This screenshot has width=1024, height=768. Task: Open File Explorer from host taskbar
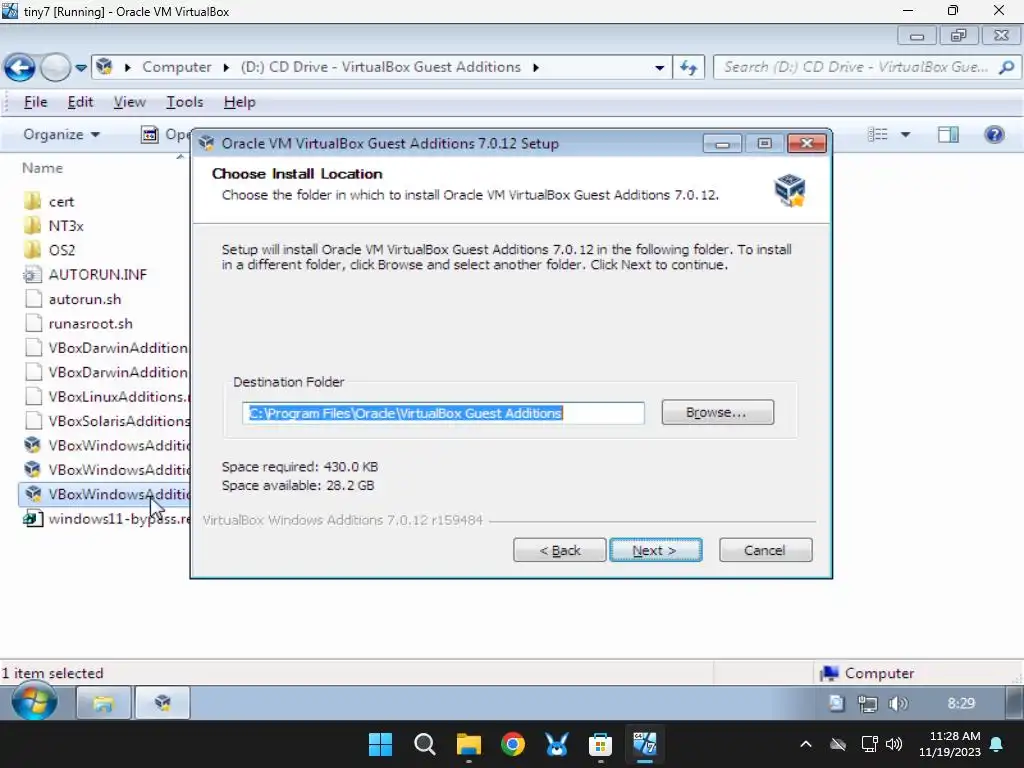click(468, 744)
